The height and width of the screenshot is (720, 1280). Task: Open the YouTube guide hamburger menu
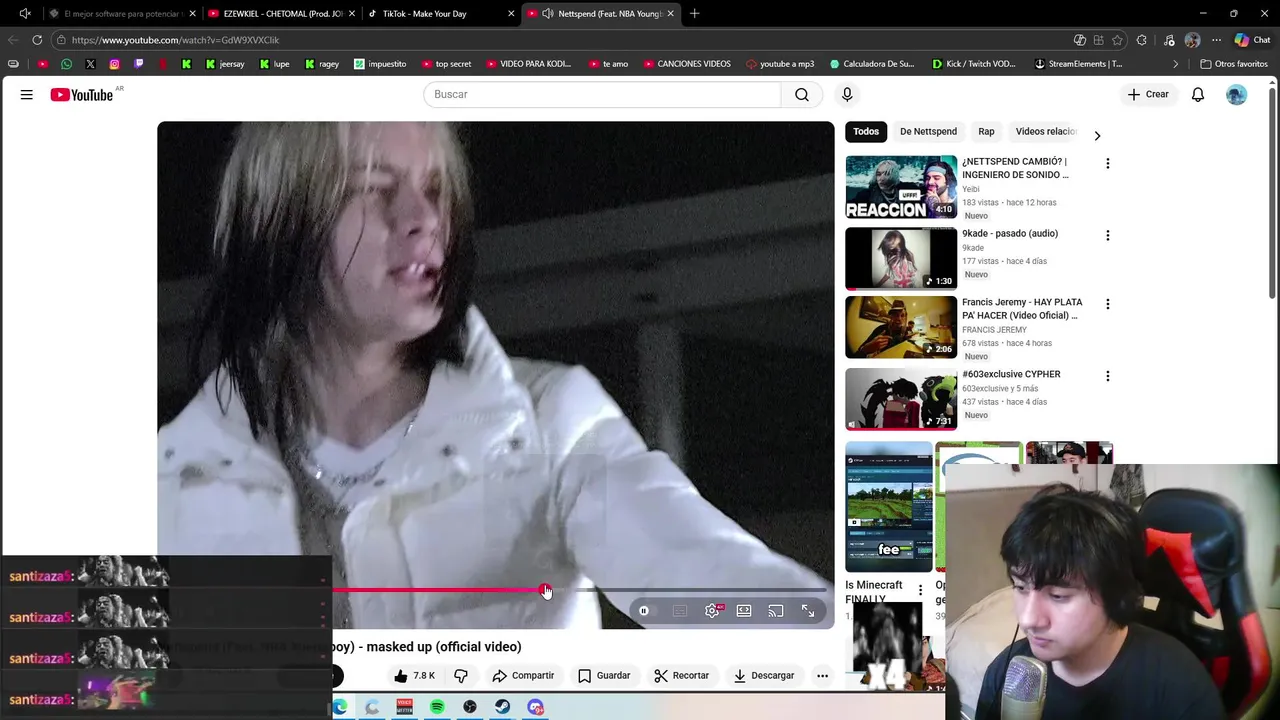tap(27, 94)
